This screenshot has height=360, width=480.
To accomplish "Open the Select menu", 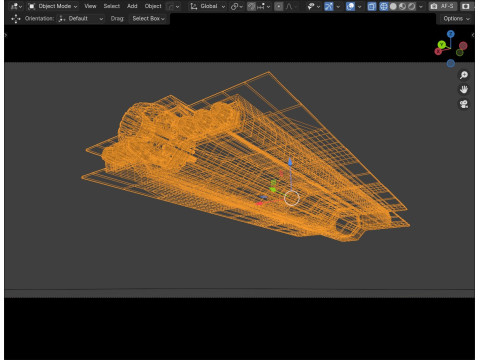I will coord(111,6).
